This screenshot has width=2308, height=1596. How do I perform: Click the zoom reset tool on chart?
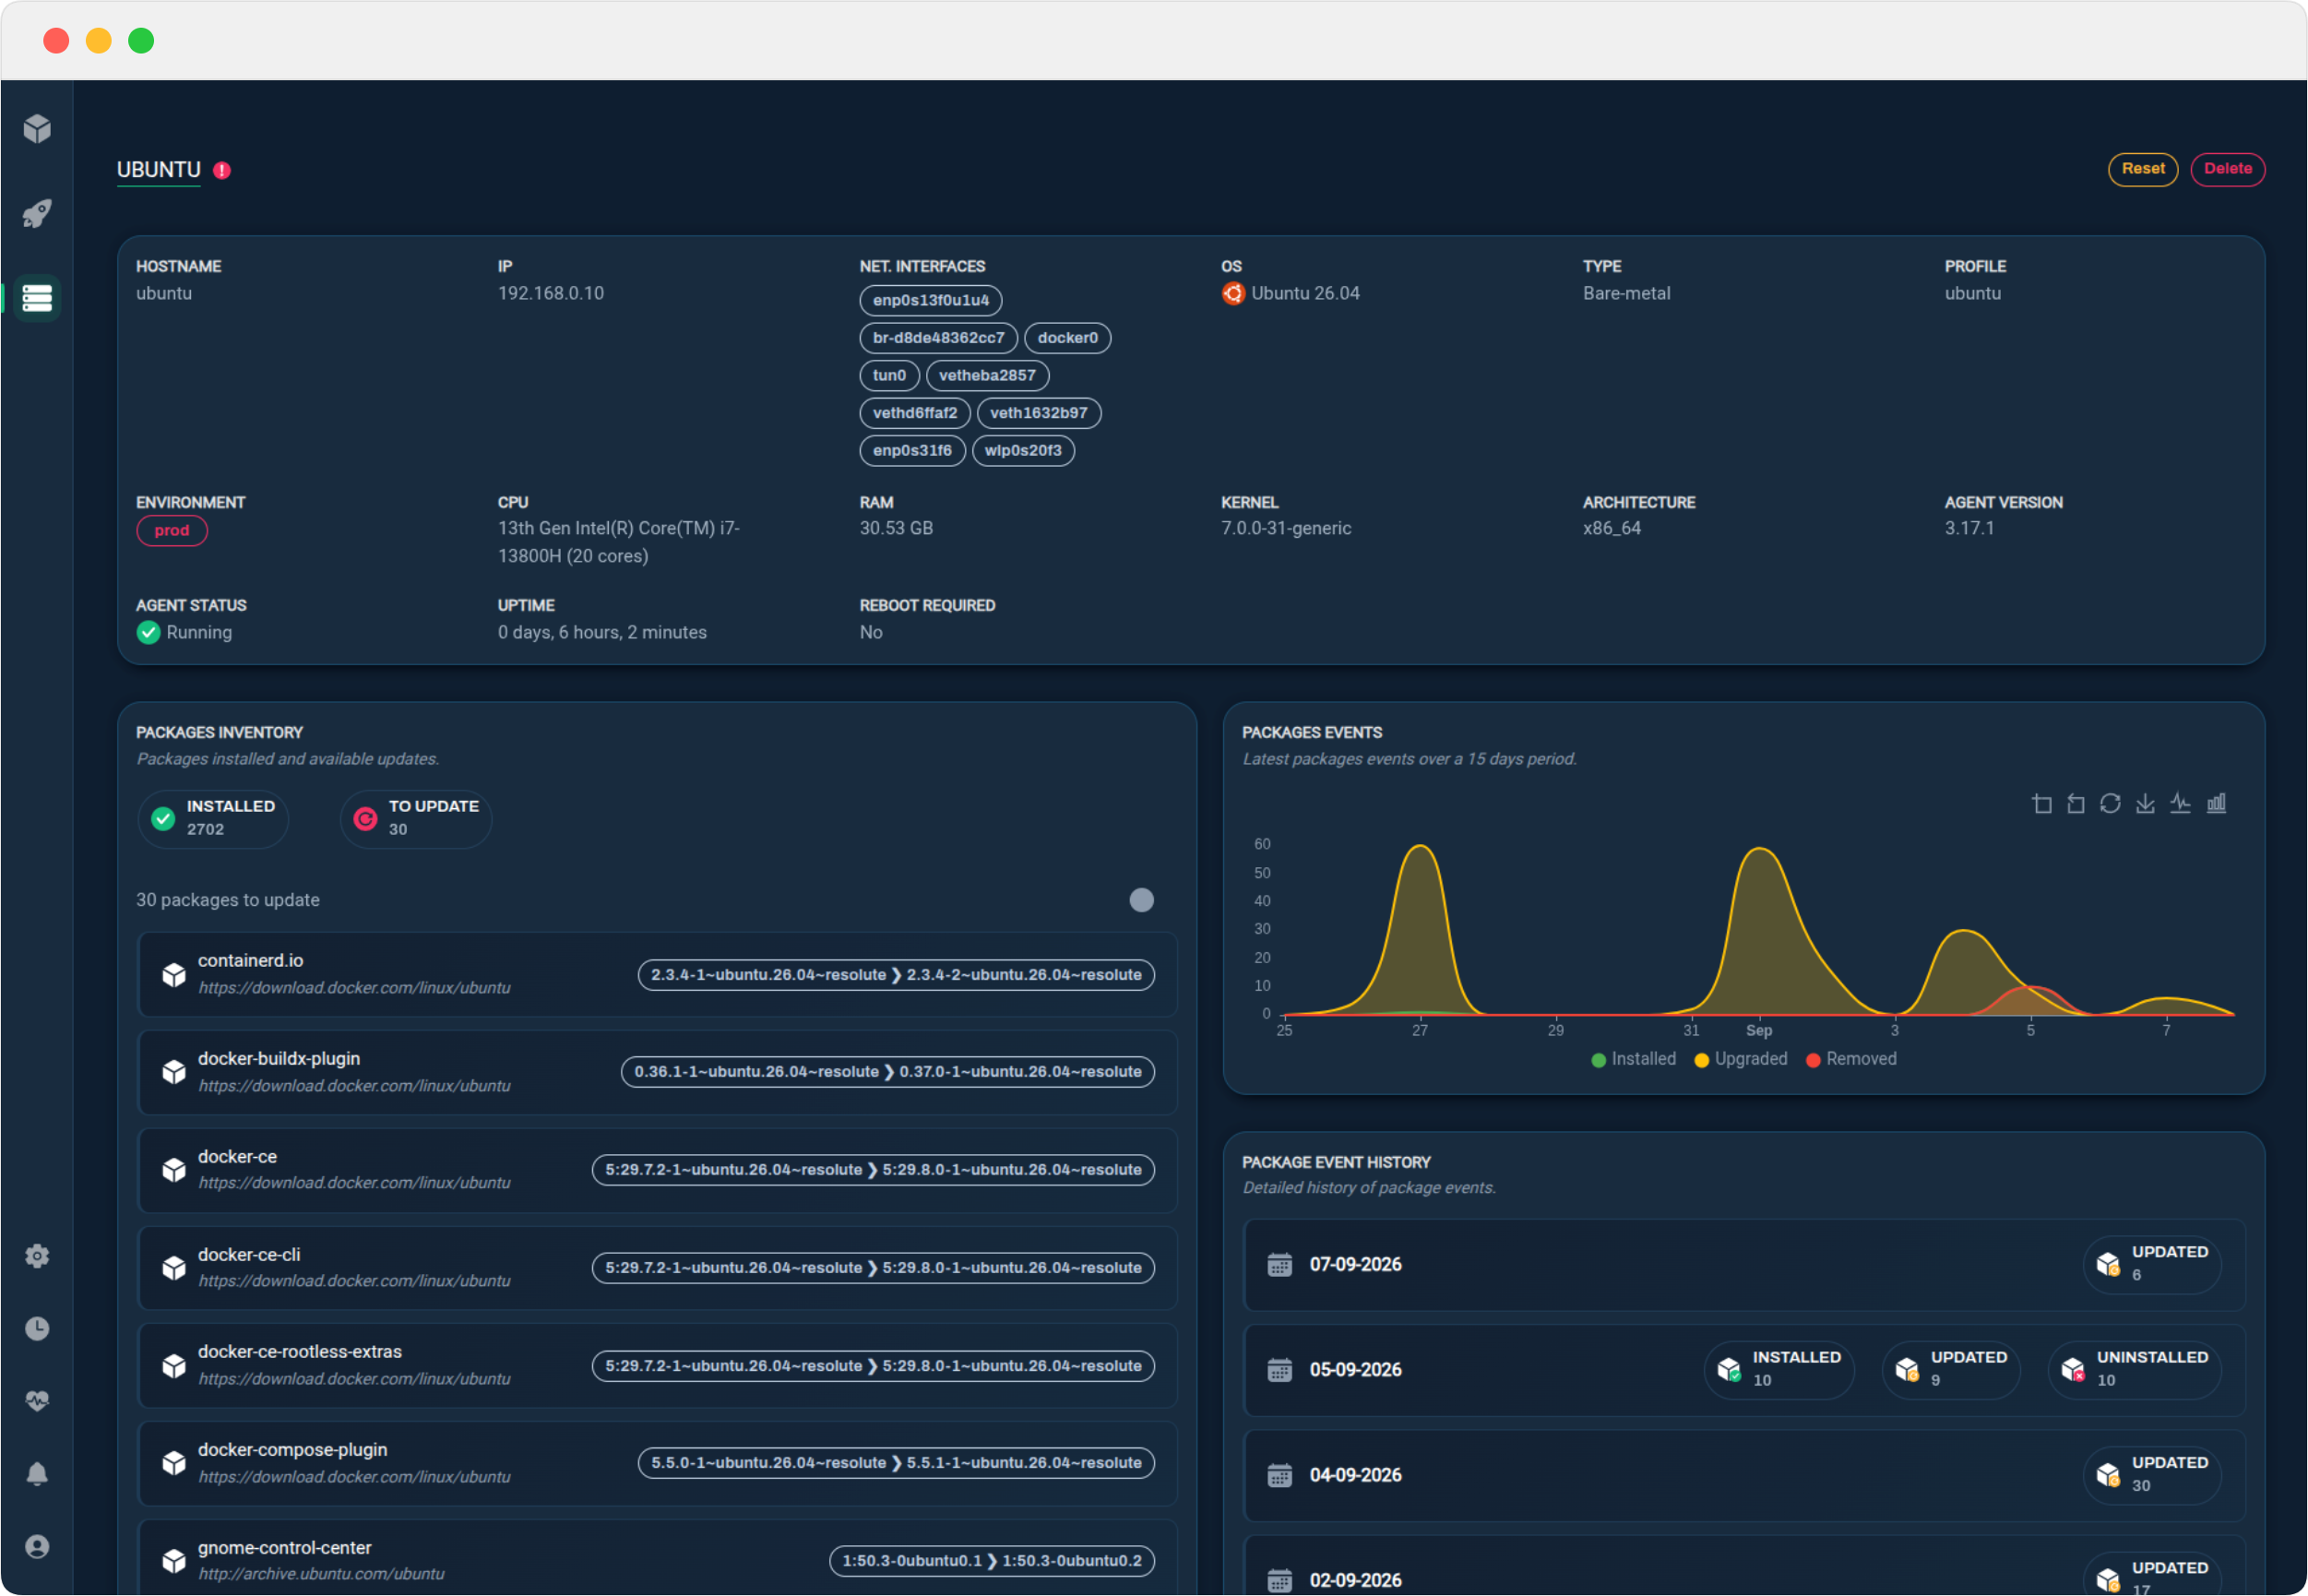coord(2076,804)
